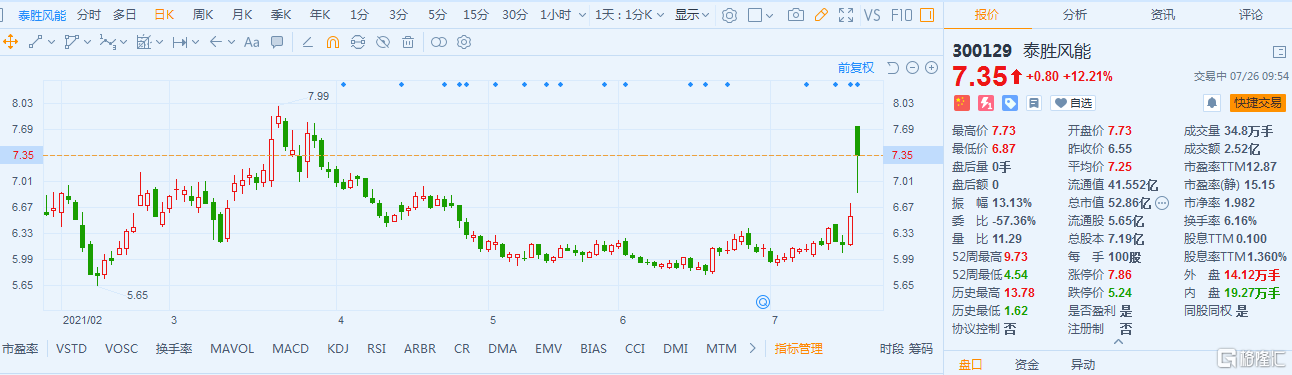The width and height of the screenshot is (1292, 375).
Task: Switch to 15分 minute chart
Action: click(476, 15)
